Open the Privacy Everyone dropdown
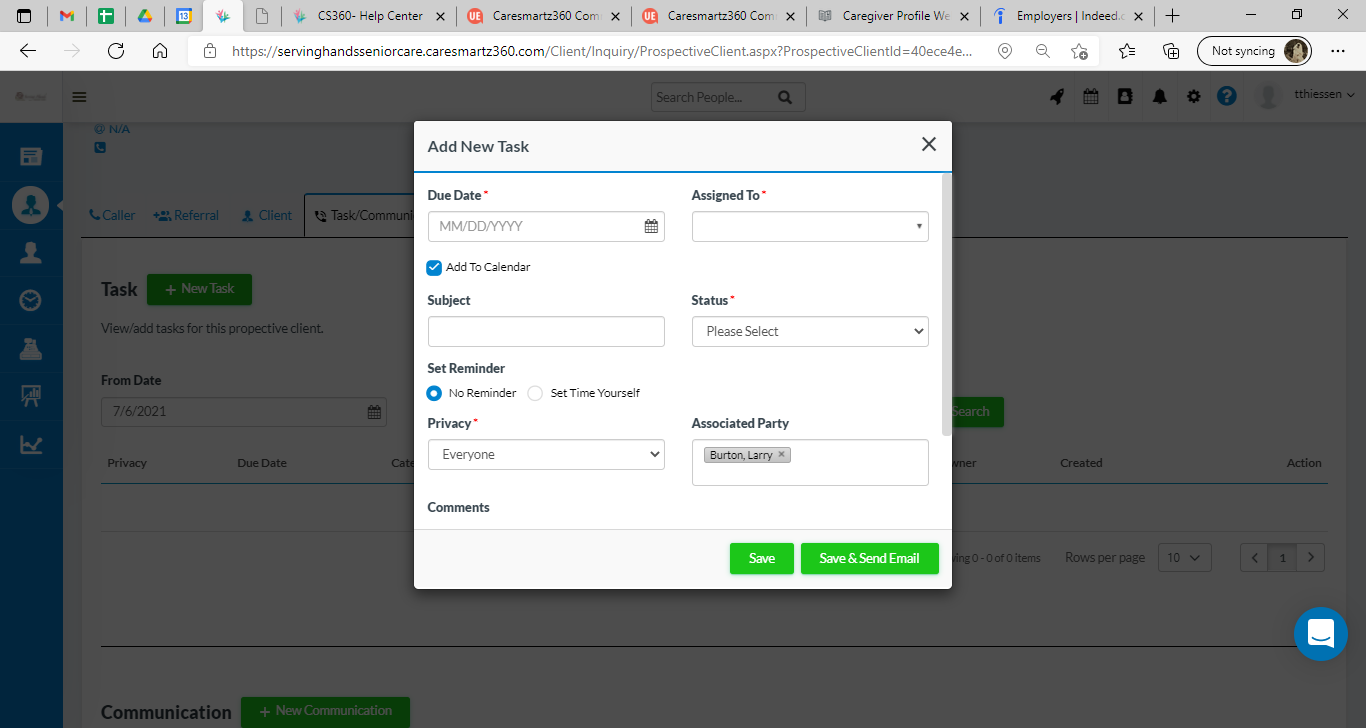1366x728 pixels. (x=545, y=455)
